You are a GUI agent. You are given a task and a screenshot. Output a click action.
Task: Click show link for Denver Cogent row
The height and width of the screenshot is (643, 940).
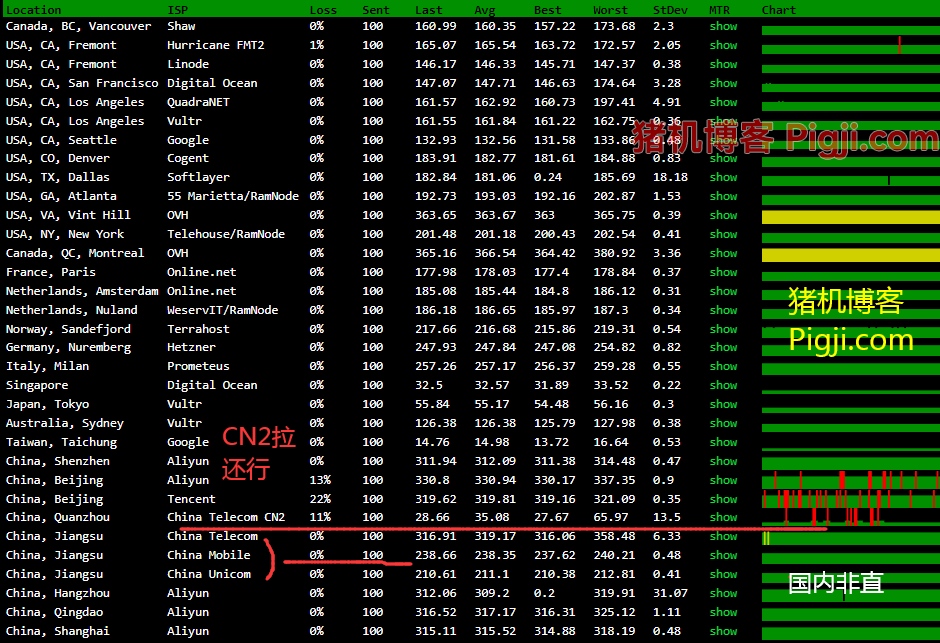[723, 158]
